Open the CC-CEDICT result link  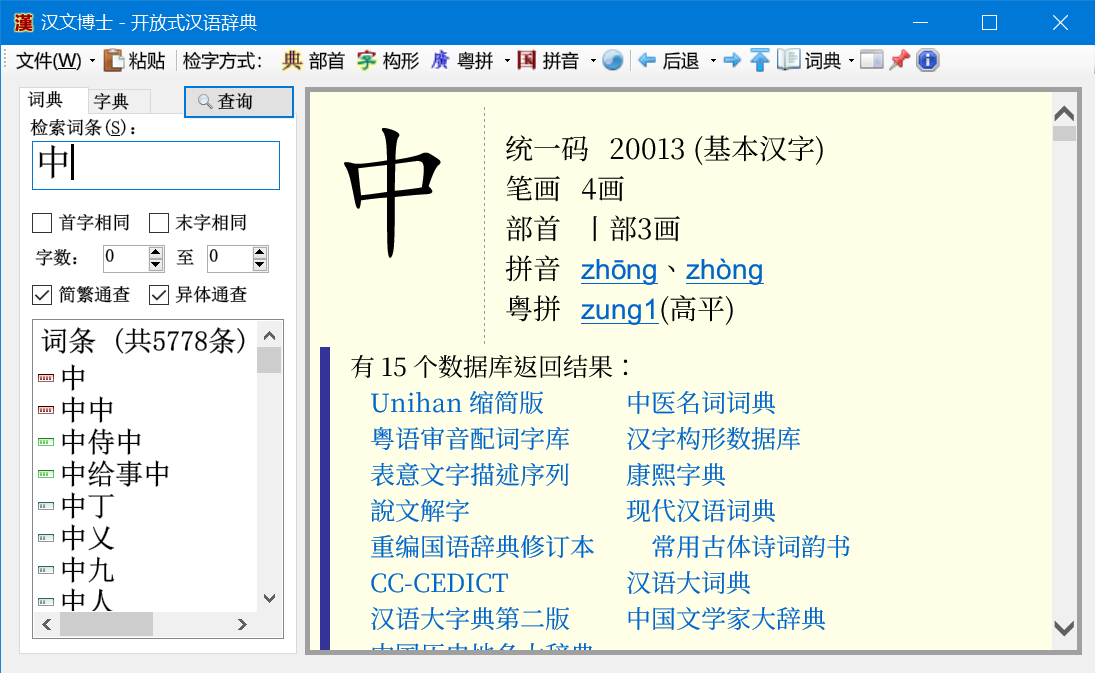click(439, 583)
